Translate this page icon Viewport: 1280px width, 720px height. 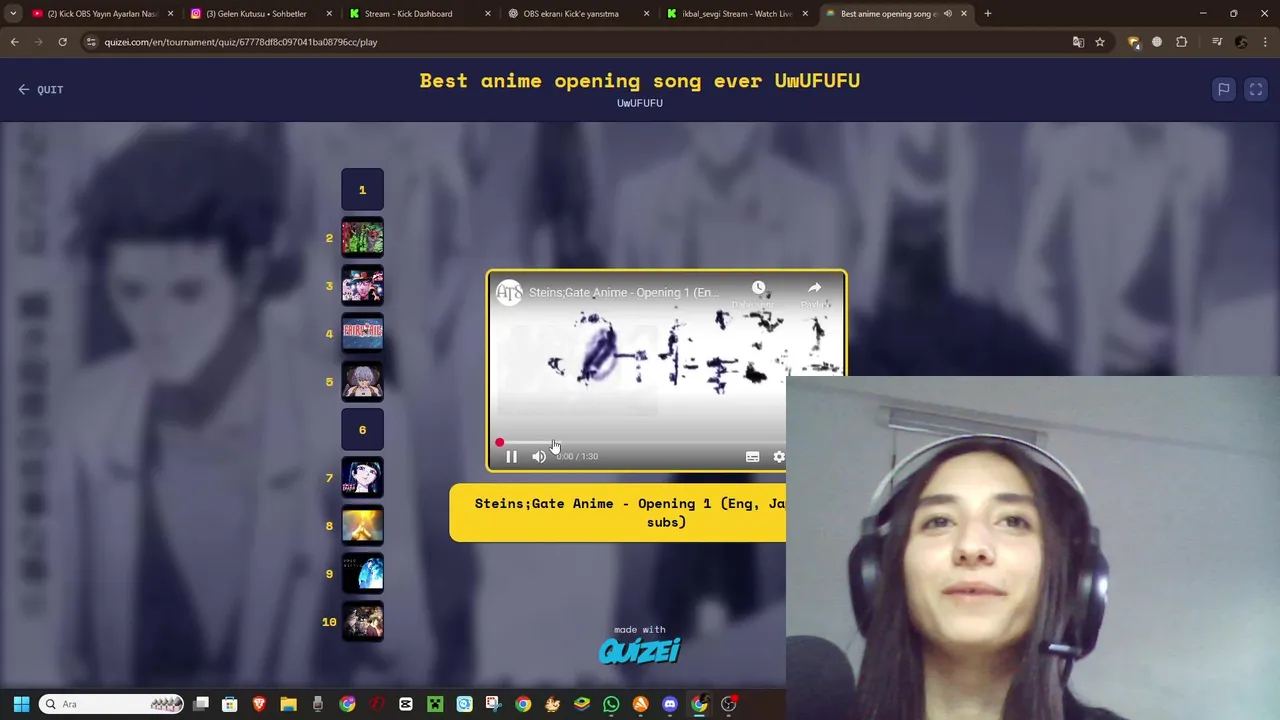[1078, 42]
